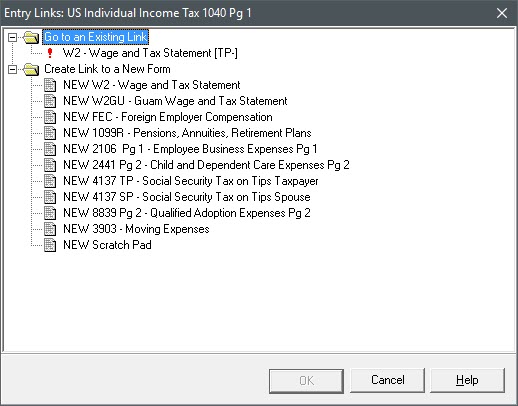Click the red exclamation icon beside W2 link
The height and width of the screenshot is (406, 518).
50,53
